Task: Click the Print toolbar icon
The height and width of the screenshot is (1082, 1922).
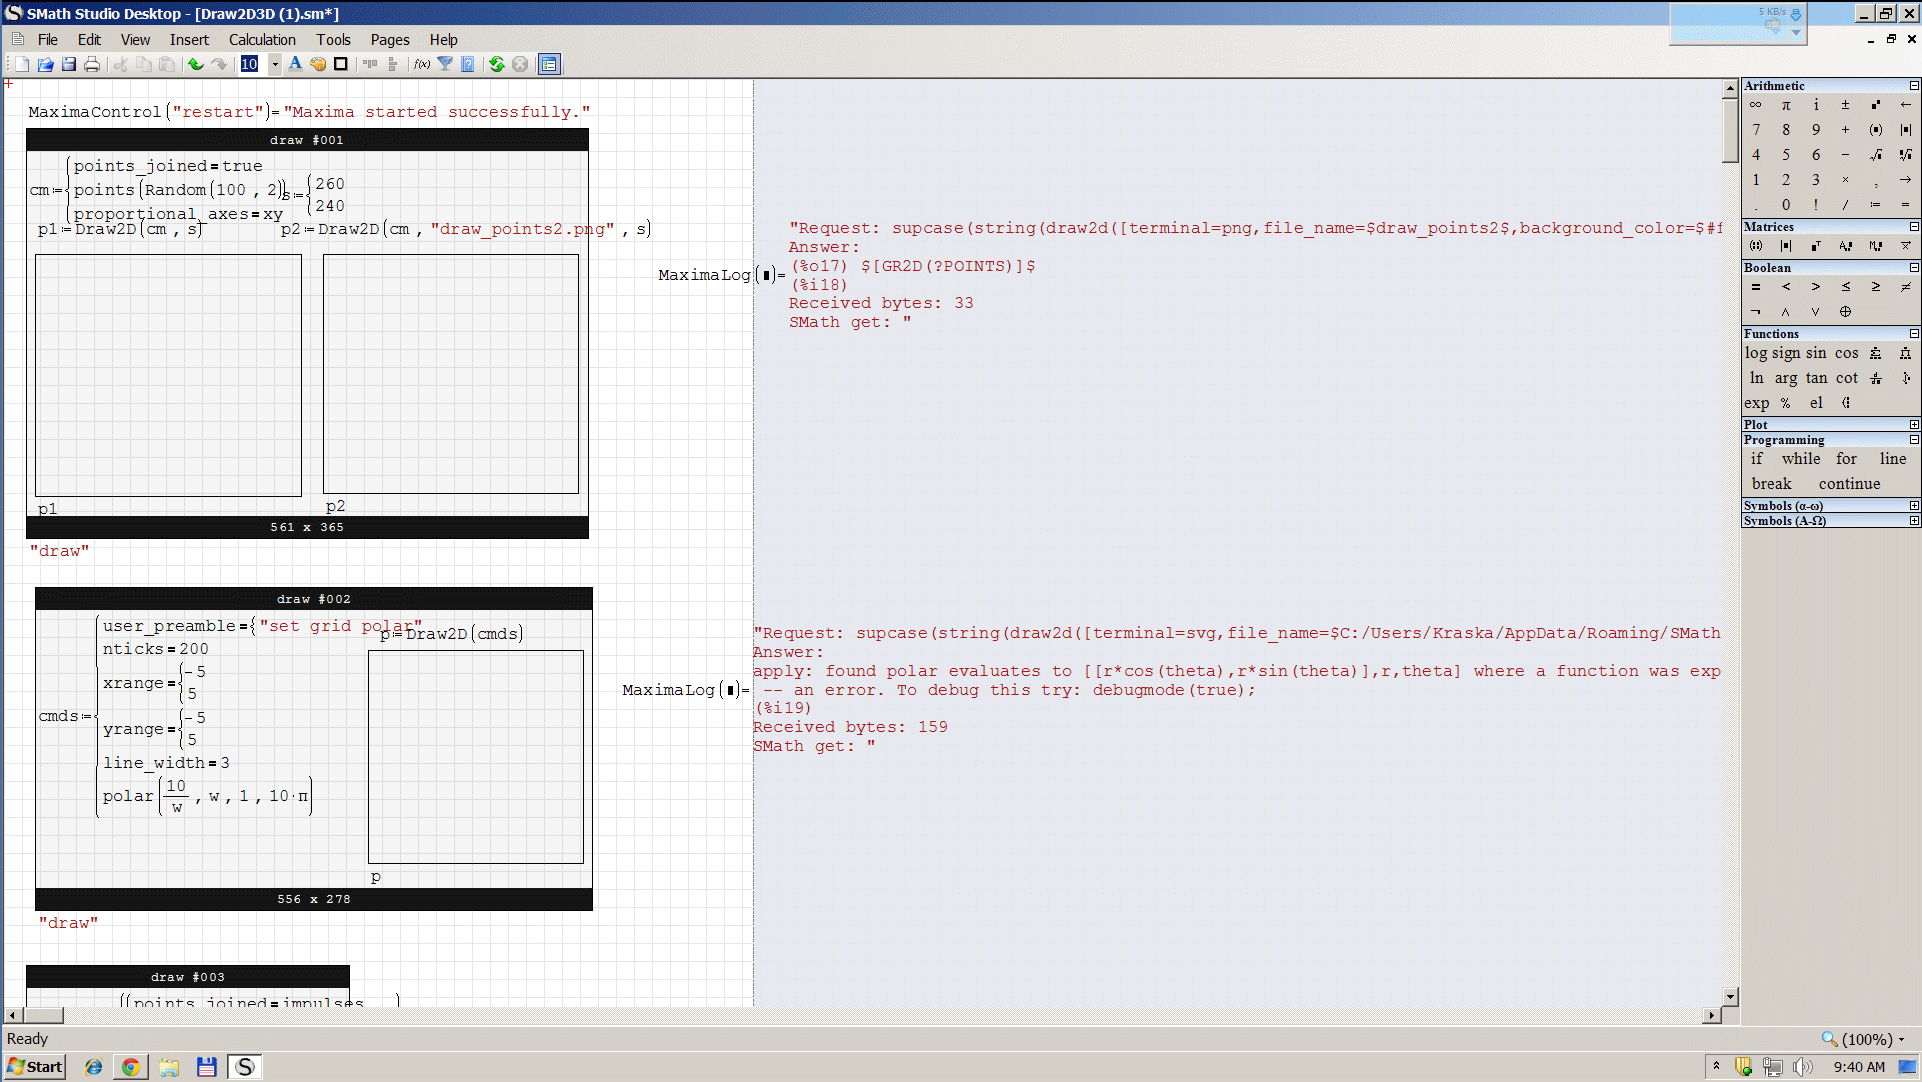Action: pos(92,65)
